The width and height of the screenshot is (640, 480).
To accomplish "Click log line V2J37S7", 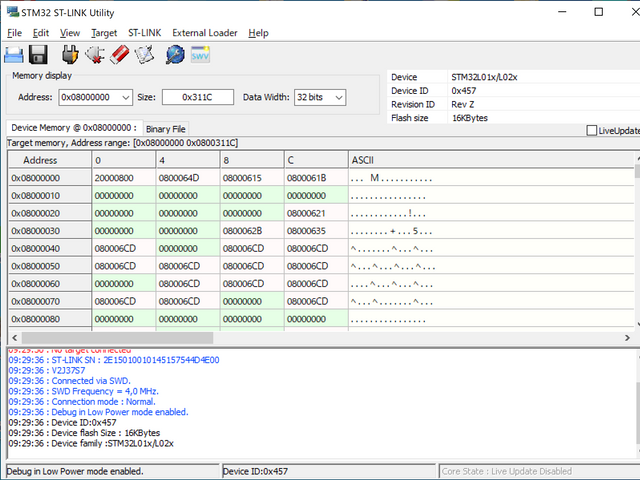I will 47,371.
